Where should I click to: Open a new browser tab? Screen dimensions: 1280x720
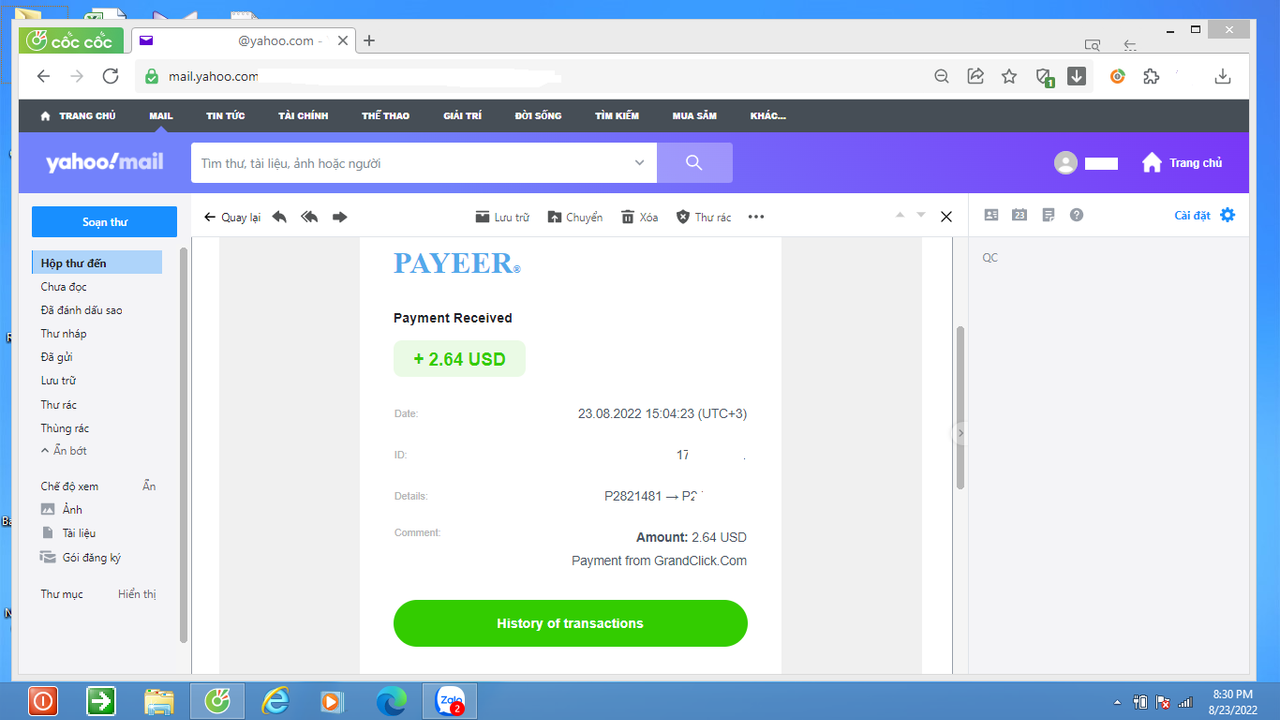(369, 41)
